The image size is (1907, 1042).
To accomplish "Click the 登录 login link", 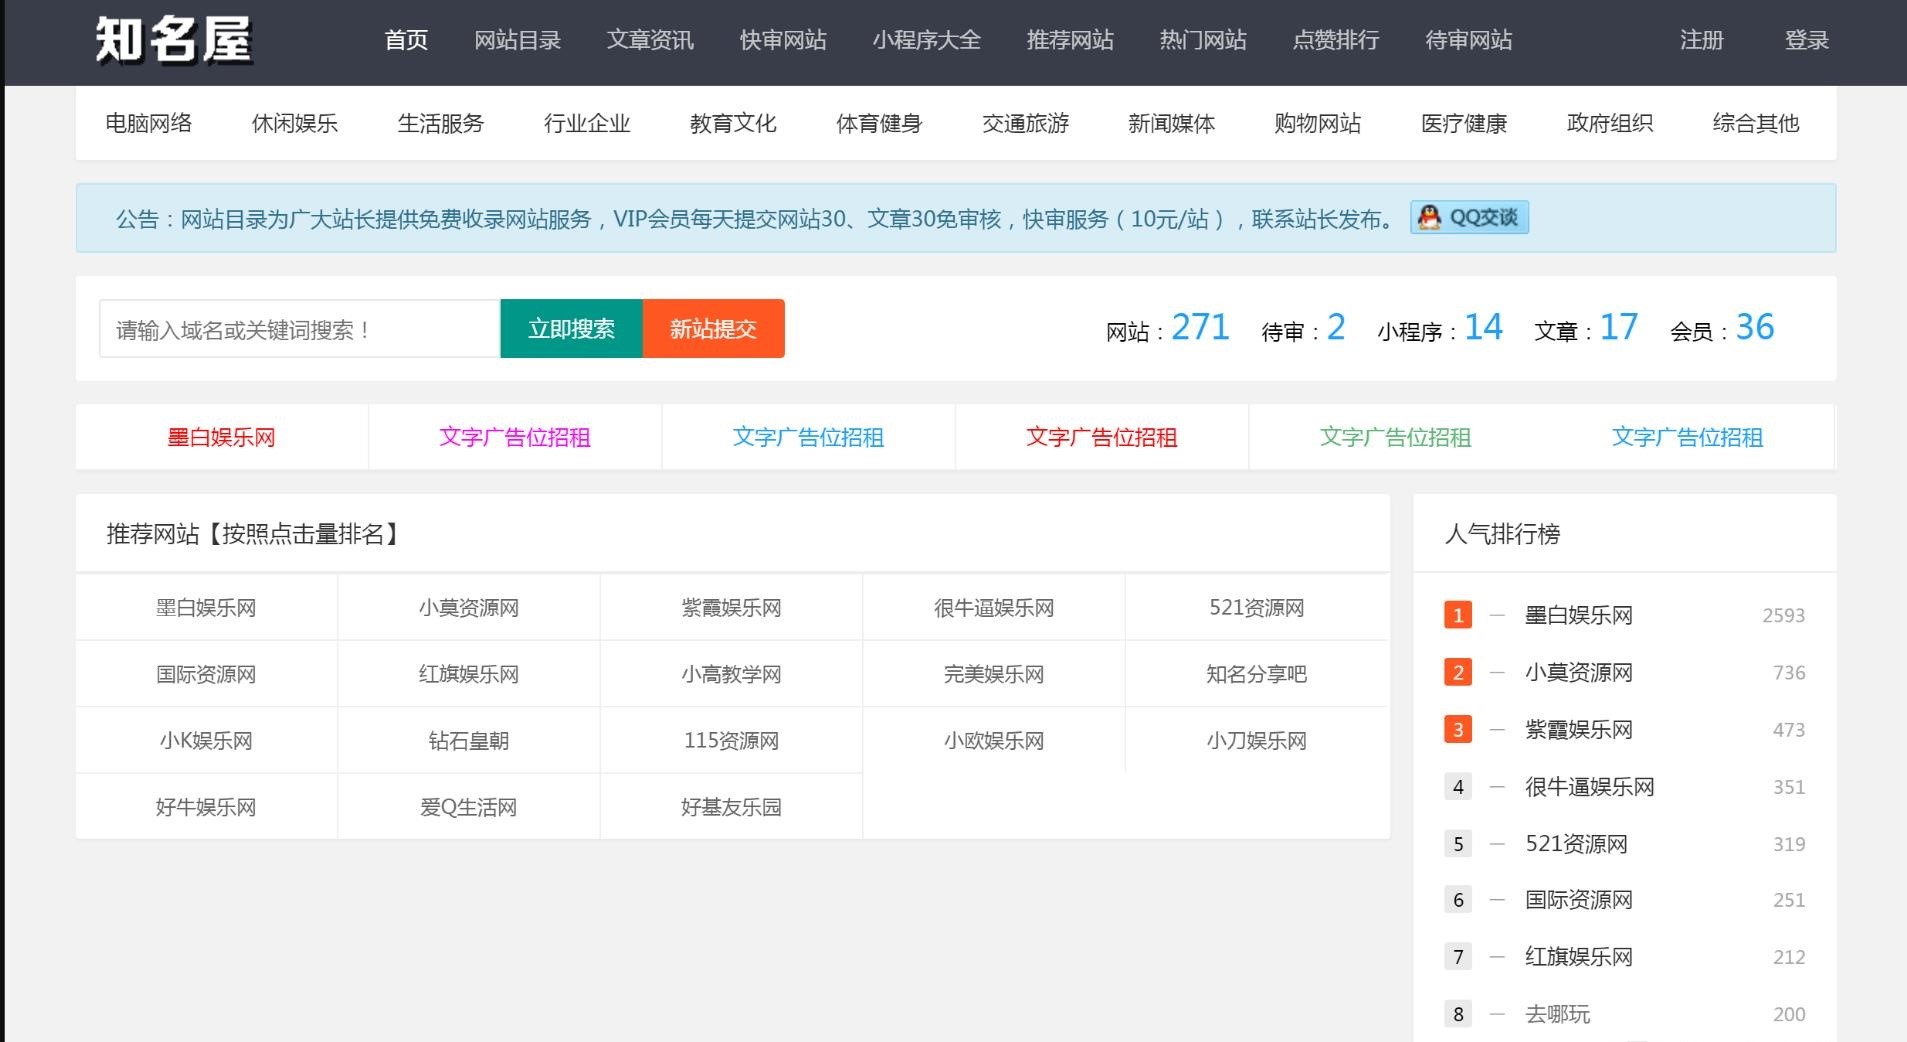I will [x=1806, y=41].
